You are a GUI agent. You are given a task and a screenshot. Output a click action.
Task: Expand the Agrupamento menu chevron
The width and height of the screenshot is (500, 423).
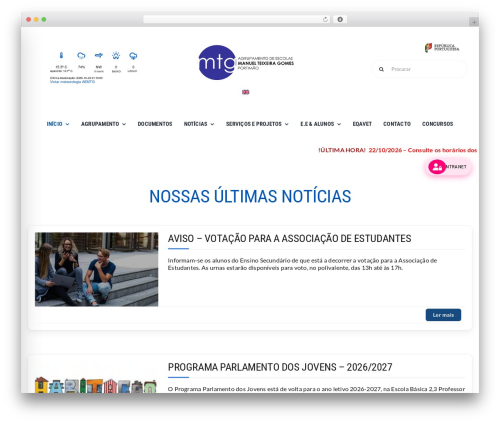coord(124,124)
